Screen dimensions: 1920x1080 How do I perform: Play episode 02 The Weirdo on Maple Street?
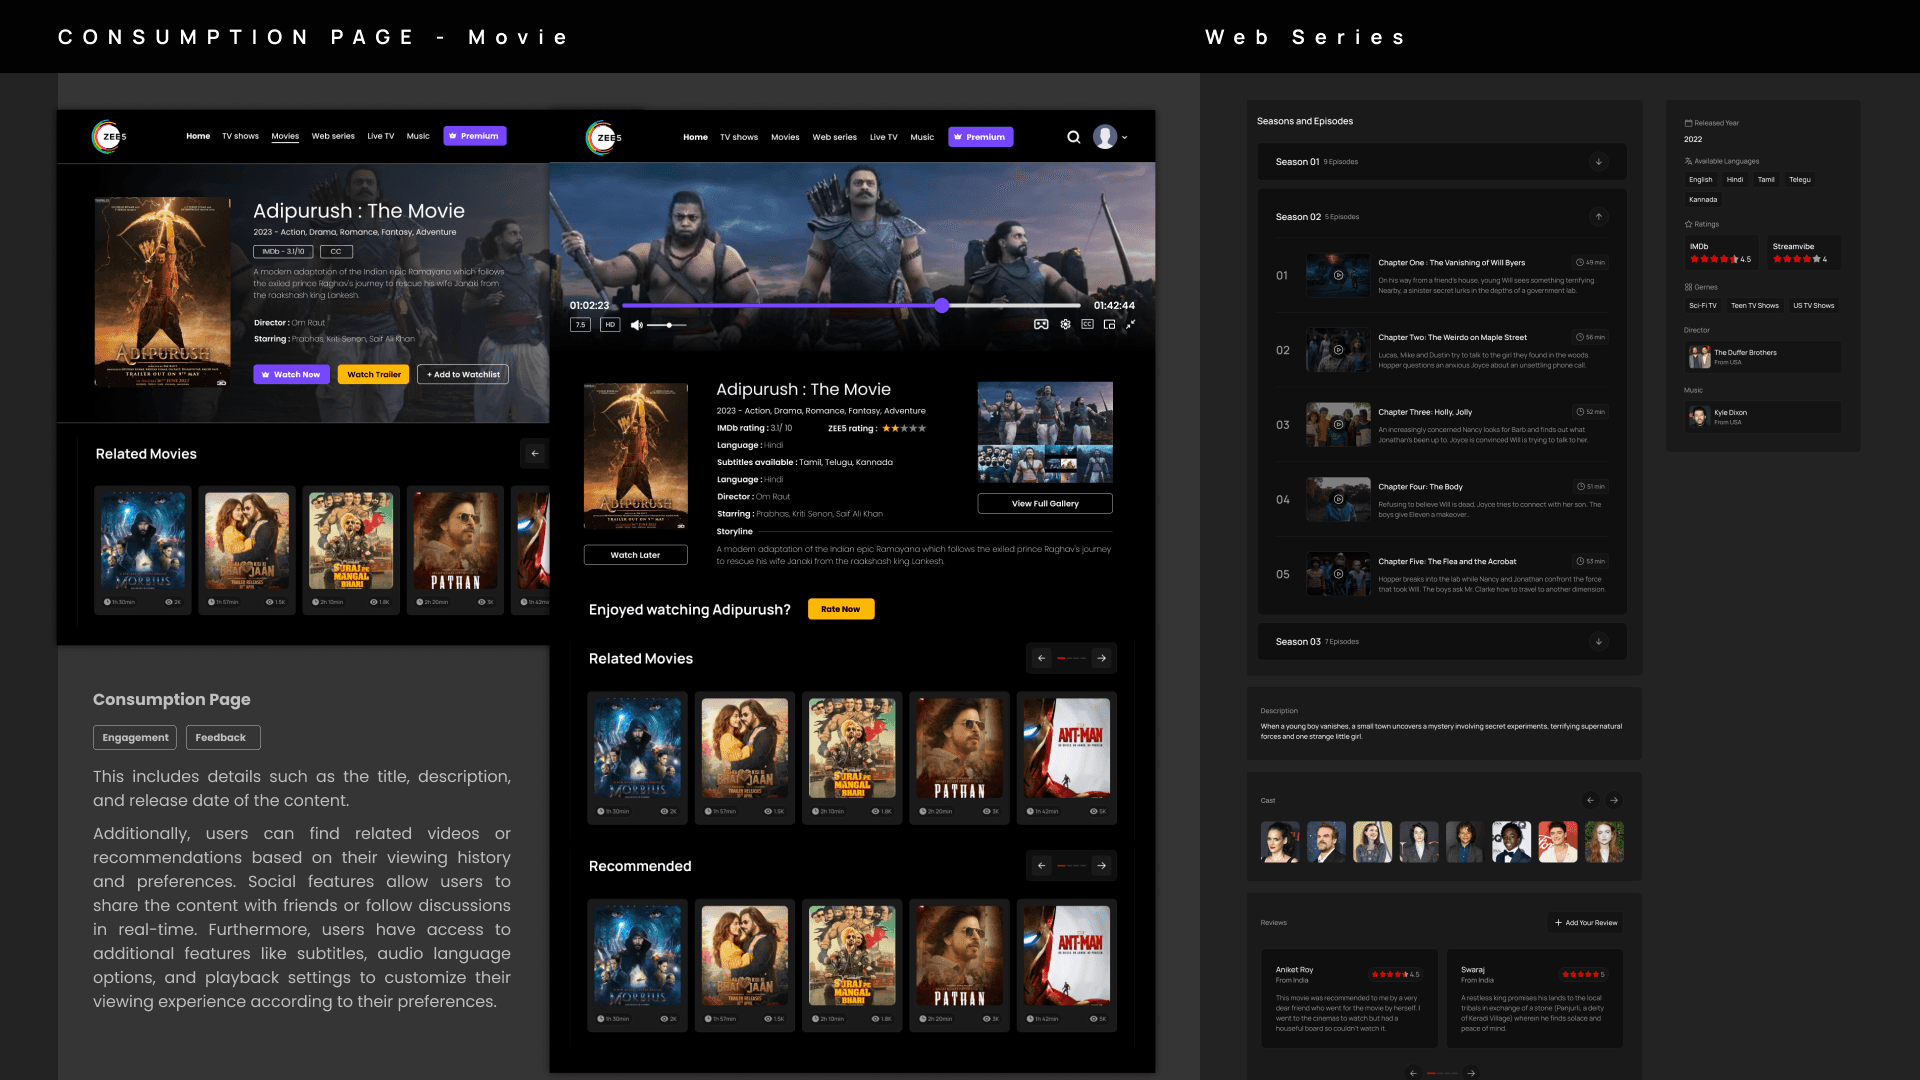point(1338,350)
